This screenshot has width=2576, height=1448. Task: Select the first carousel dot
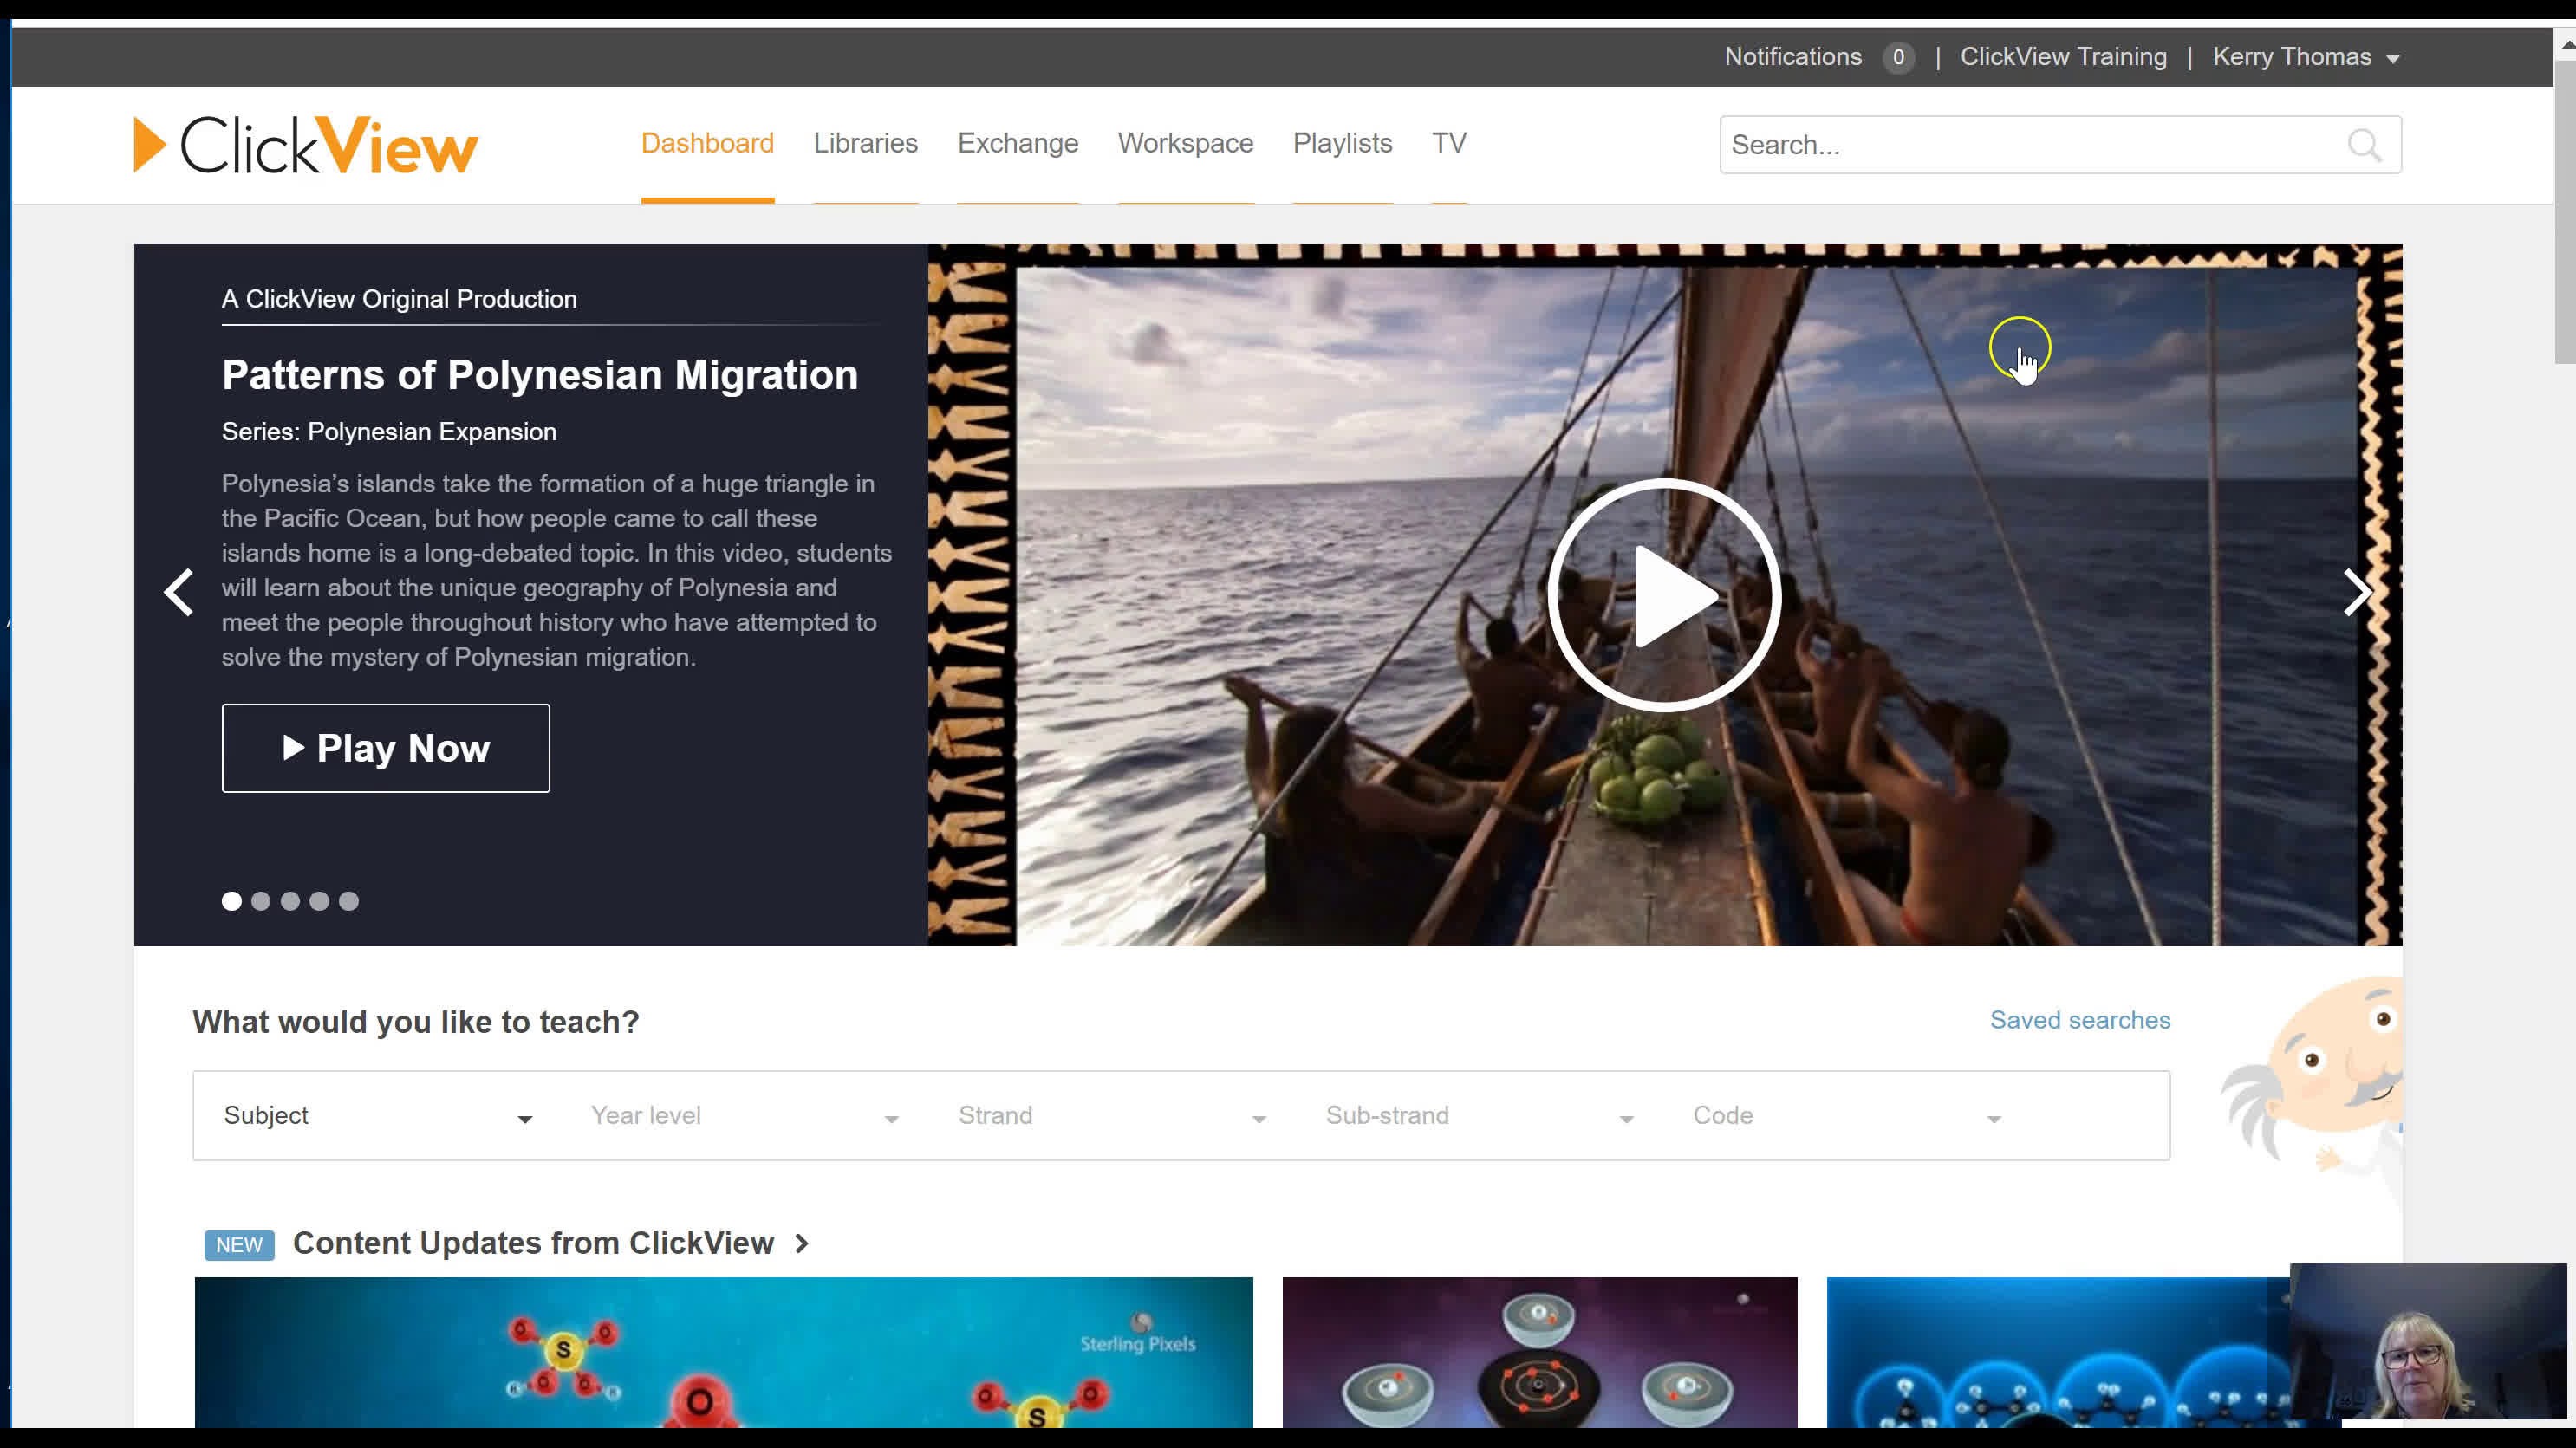(x=232, y=901)
